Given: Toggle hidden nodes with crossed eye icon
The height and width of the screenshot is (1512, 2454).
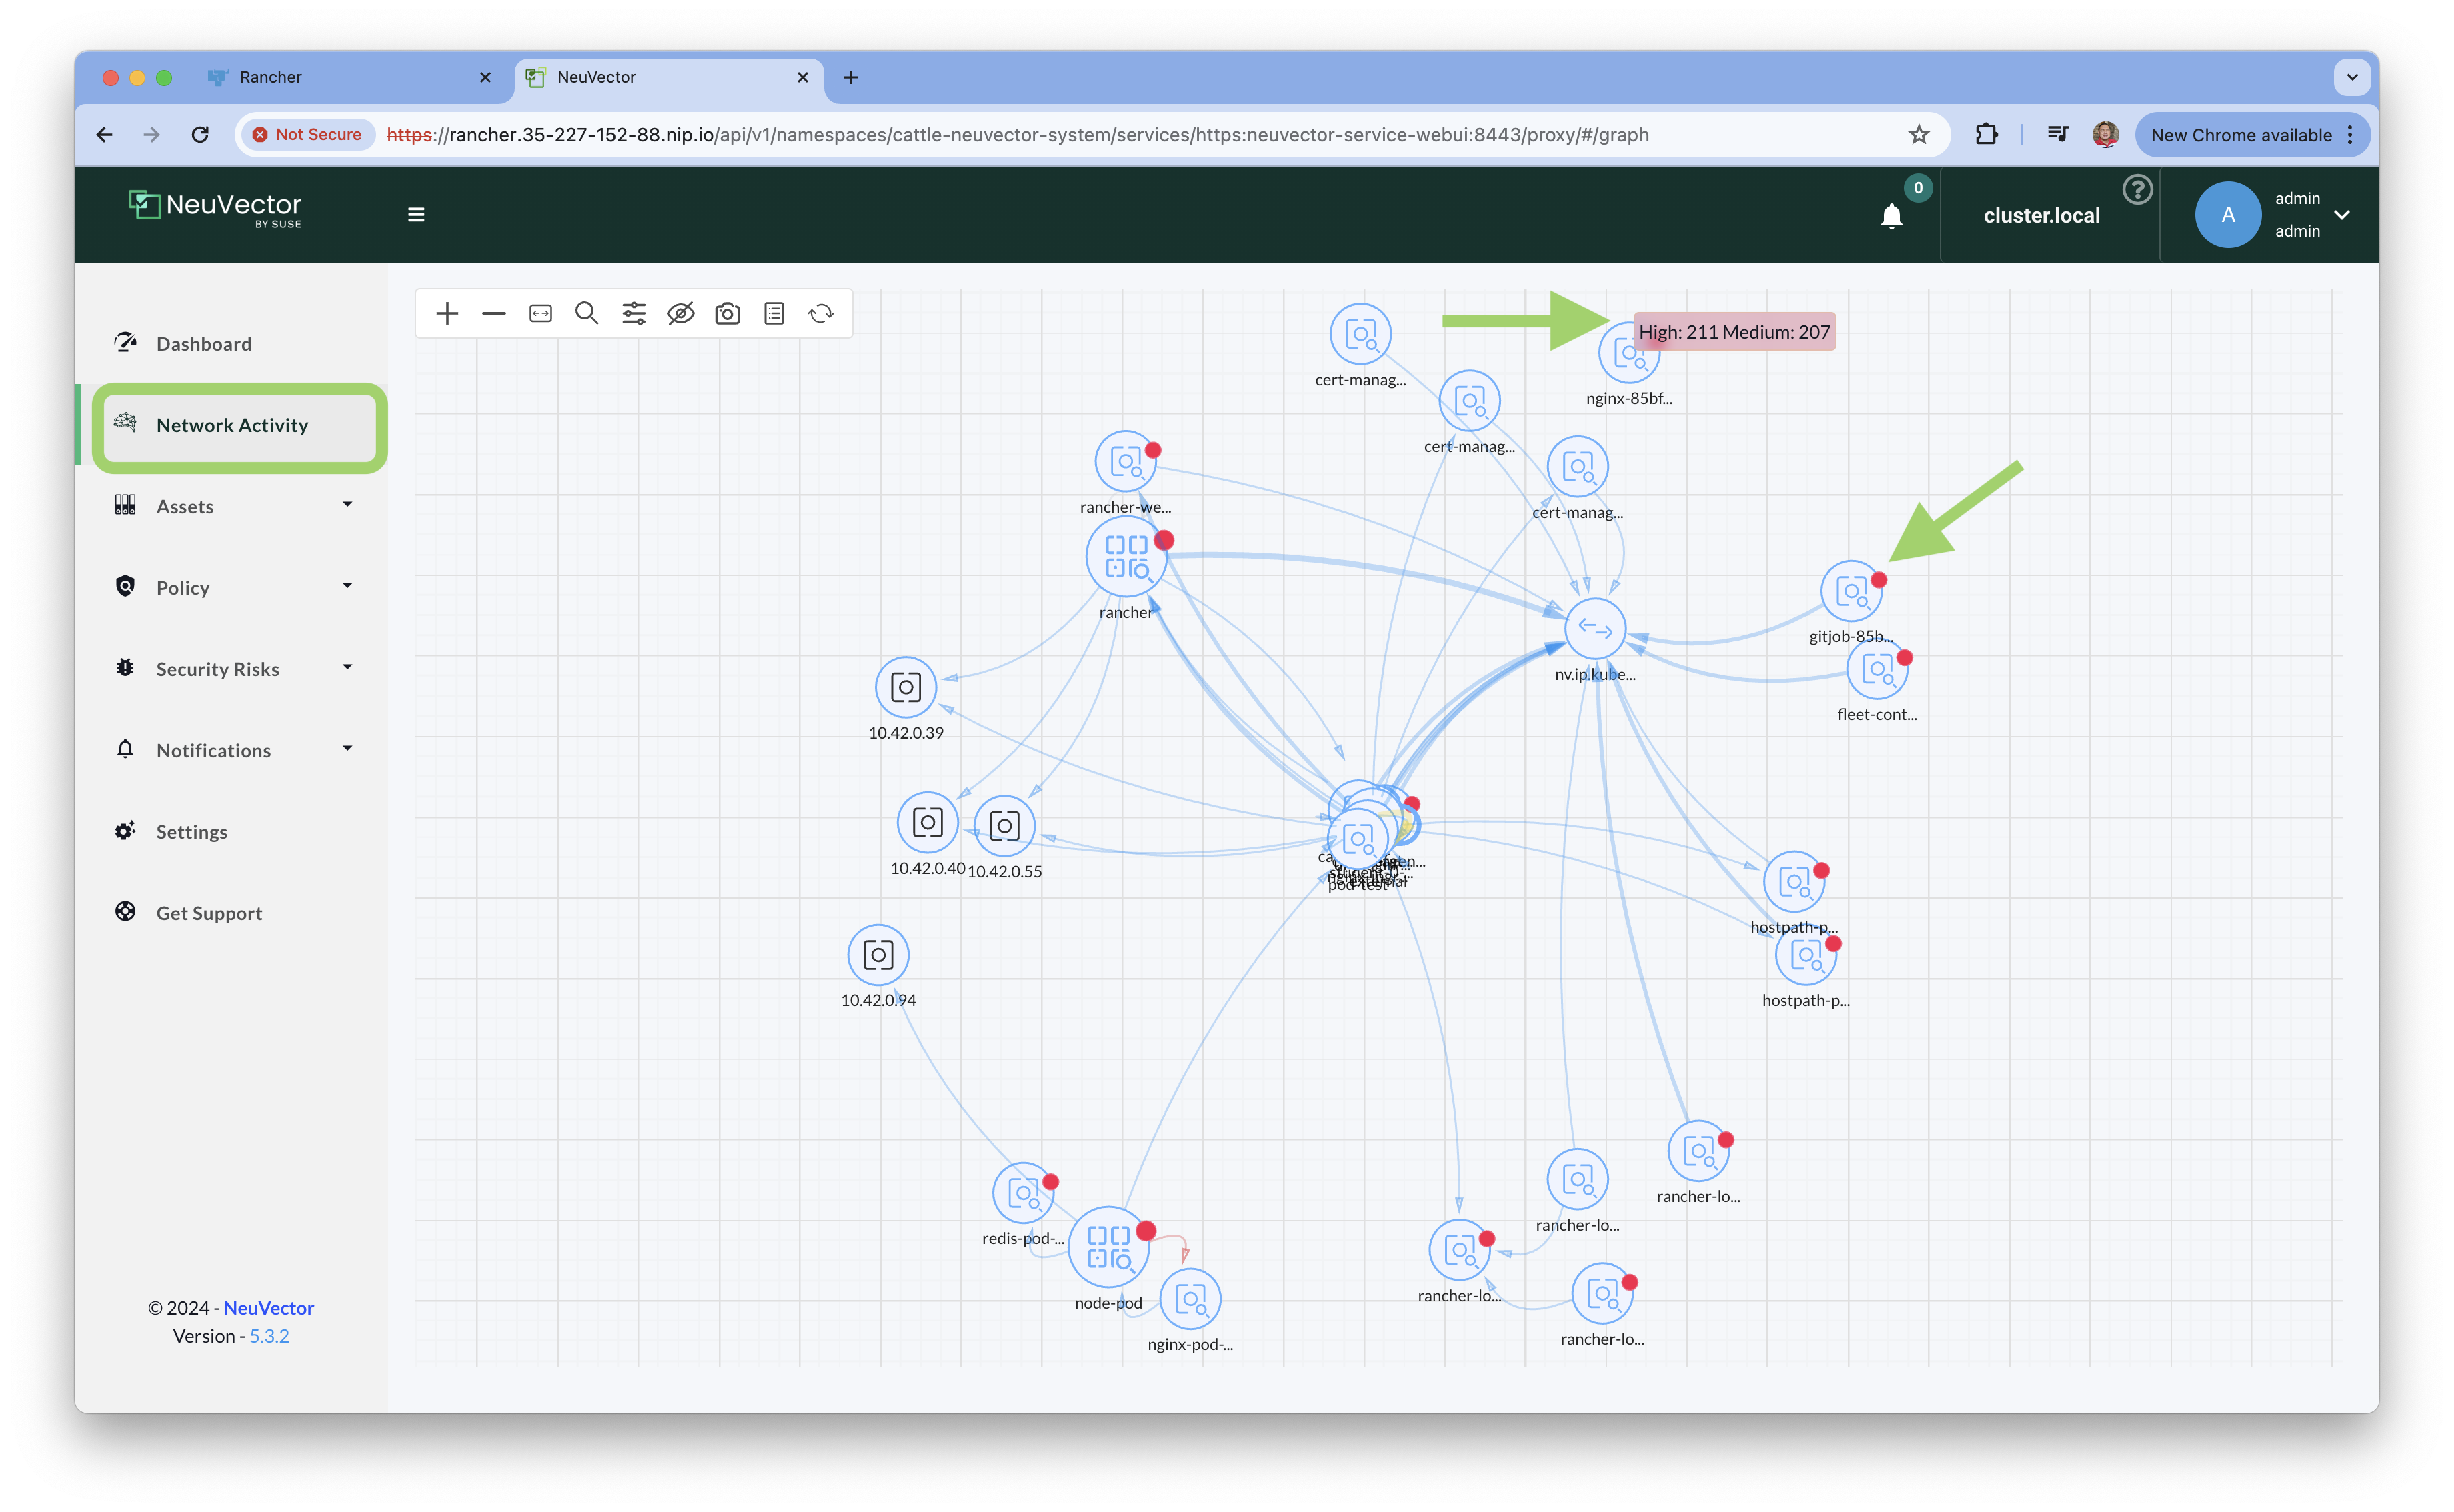Looking at the screenshot, I should [x=681, y=314].
